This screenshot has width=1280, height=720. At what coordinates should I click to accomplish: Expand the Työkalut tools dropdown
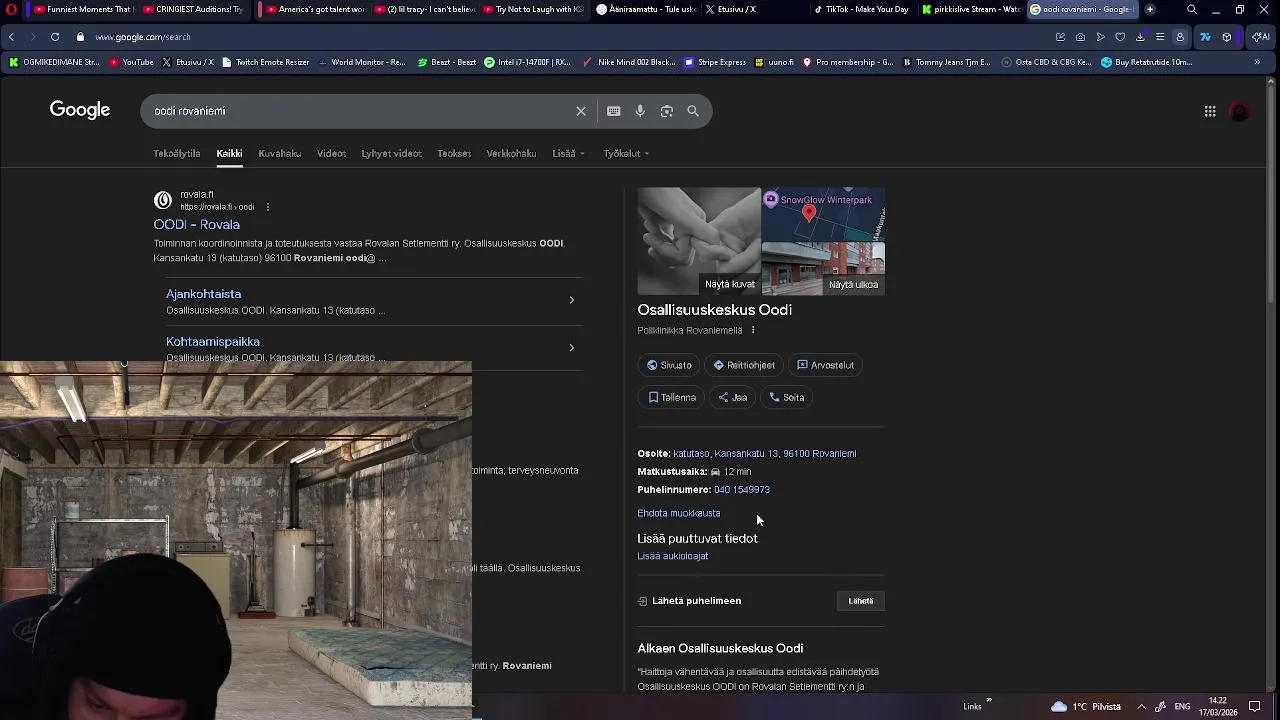pos(626,153)
